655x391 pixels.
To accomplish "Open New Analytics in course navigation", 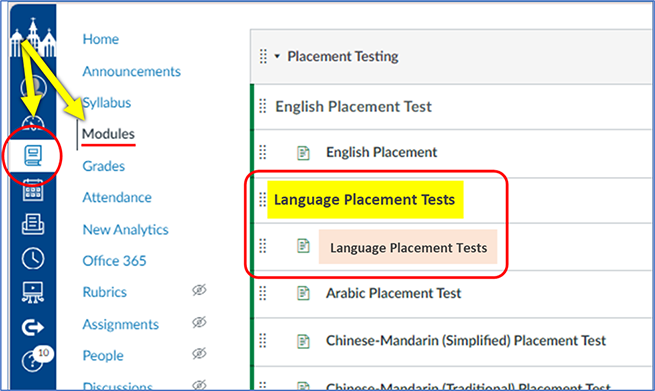I will point(125,229).
